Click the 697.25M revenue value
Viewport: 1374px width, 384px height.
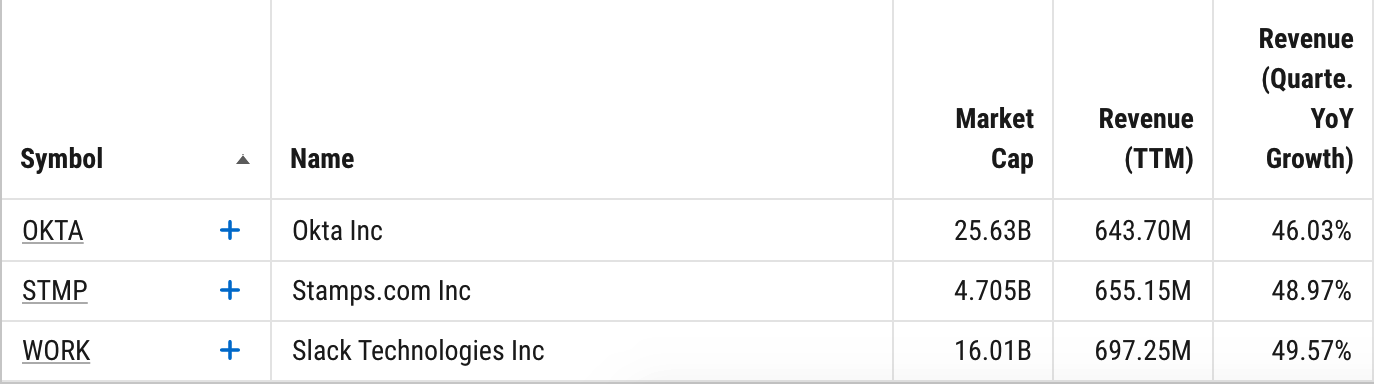(1145, 351)
